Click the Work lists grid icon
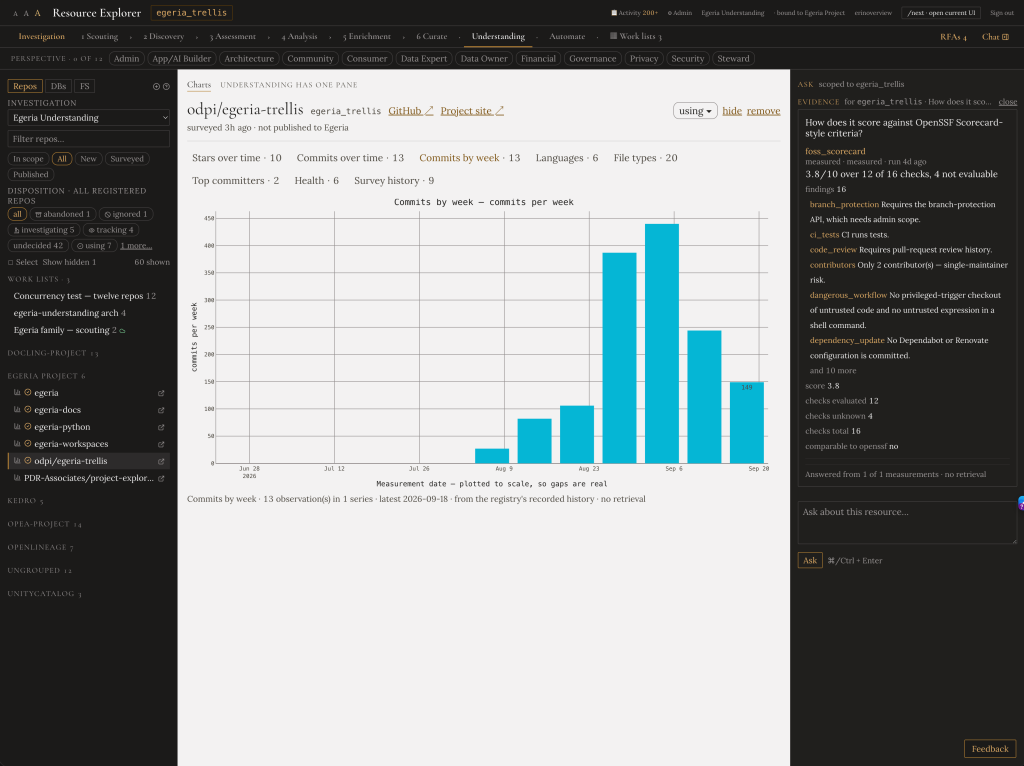The width and height of the screenshot is (1024, 766). pyautogui.click(x=613, y=36)
